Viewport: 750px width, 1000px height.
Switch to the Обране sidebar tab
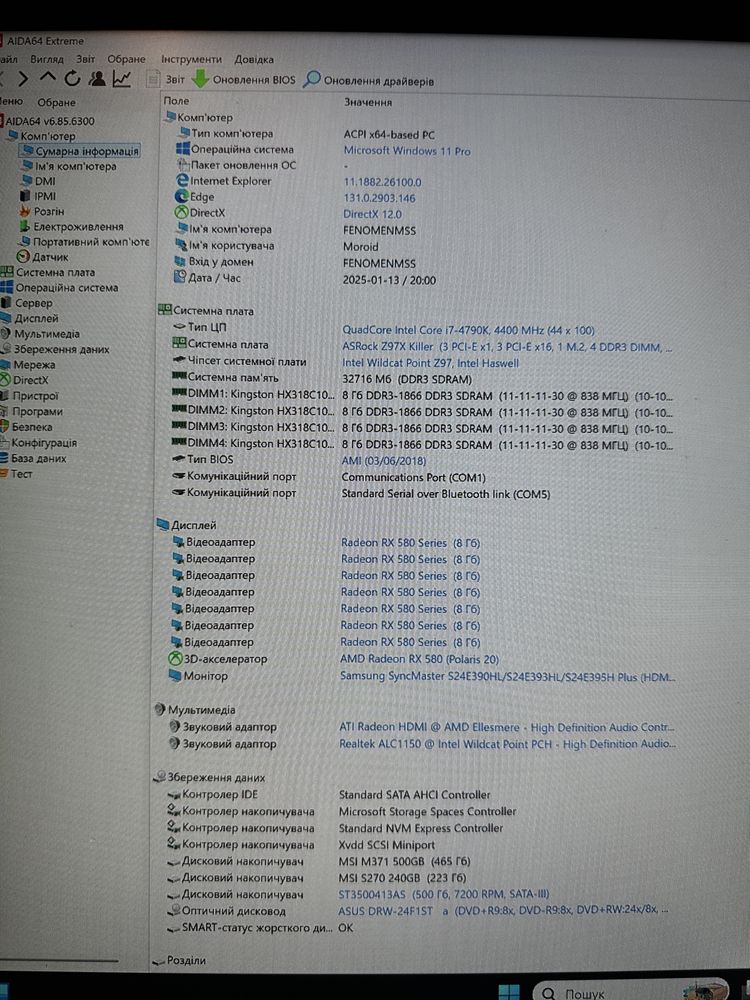(56, 102)
